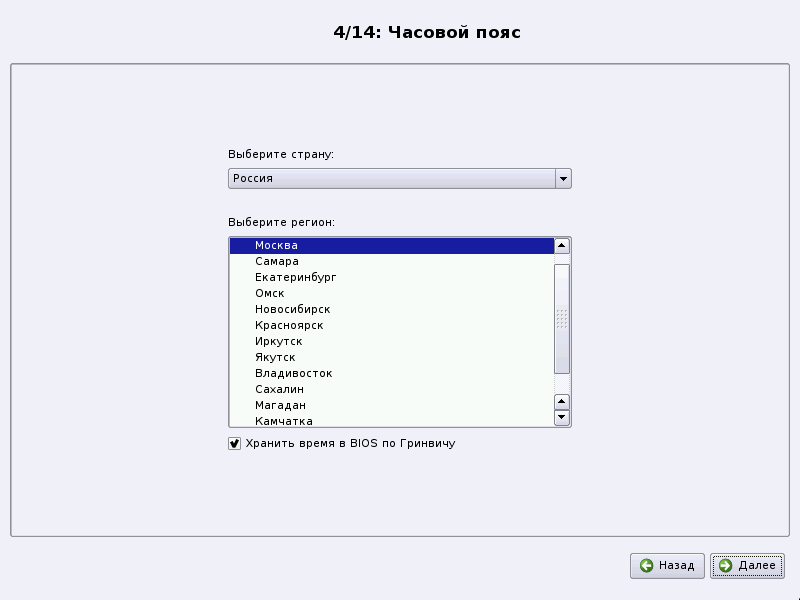Choose the Сахалин region entry
Image resolution: width=800 pixels, height=600 pixels.
pyautogui.click(x=279, y=389)
